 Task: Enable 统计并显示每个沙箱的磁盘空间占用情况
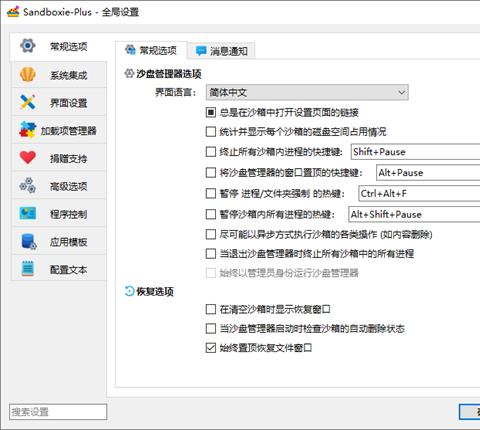[211, 132]
